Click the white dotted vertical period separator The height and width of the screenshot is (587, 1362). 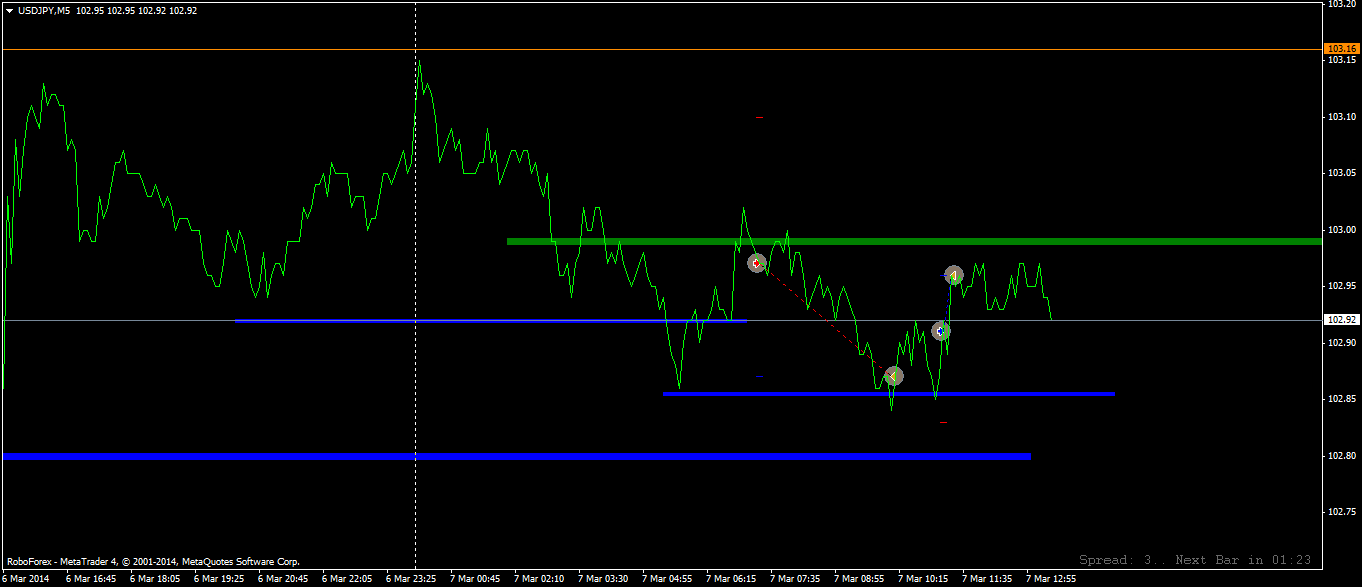(x=415, y=285)
